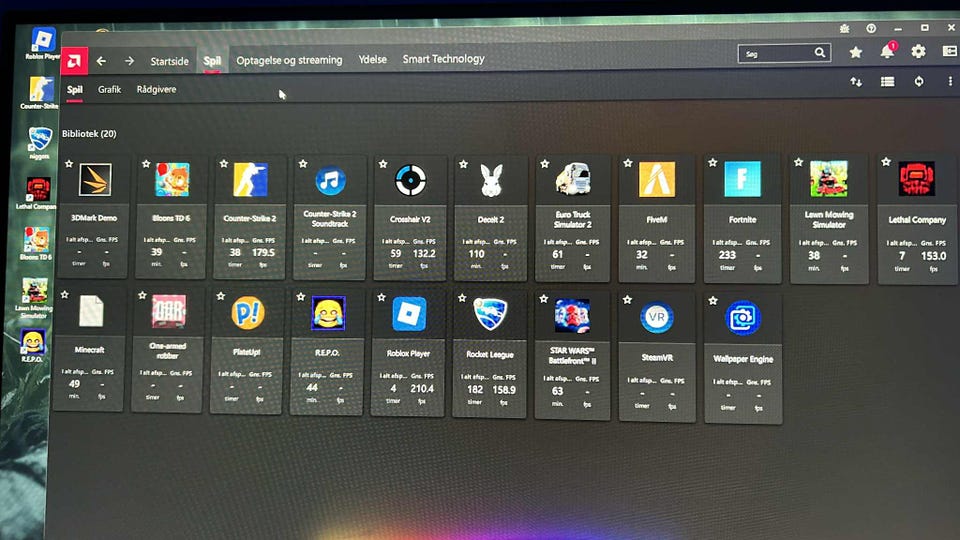This screenshot has height=540, width=960.
Task: Open the notifications bell
Action: click(x=887, y=51)
